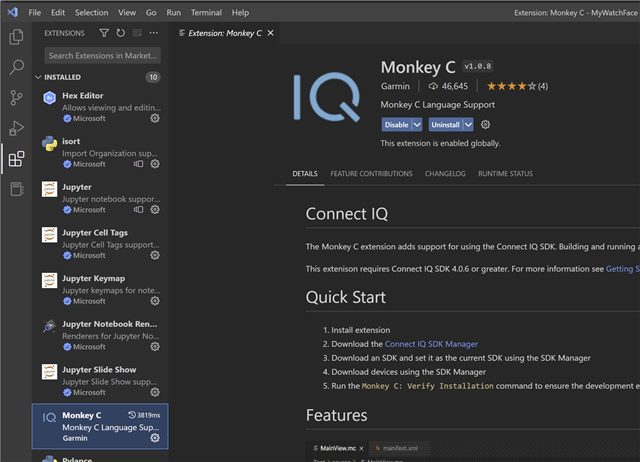Click the Disable button
The width and height of the screenshot is (640, 462).
(396, 125)
